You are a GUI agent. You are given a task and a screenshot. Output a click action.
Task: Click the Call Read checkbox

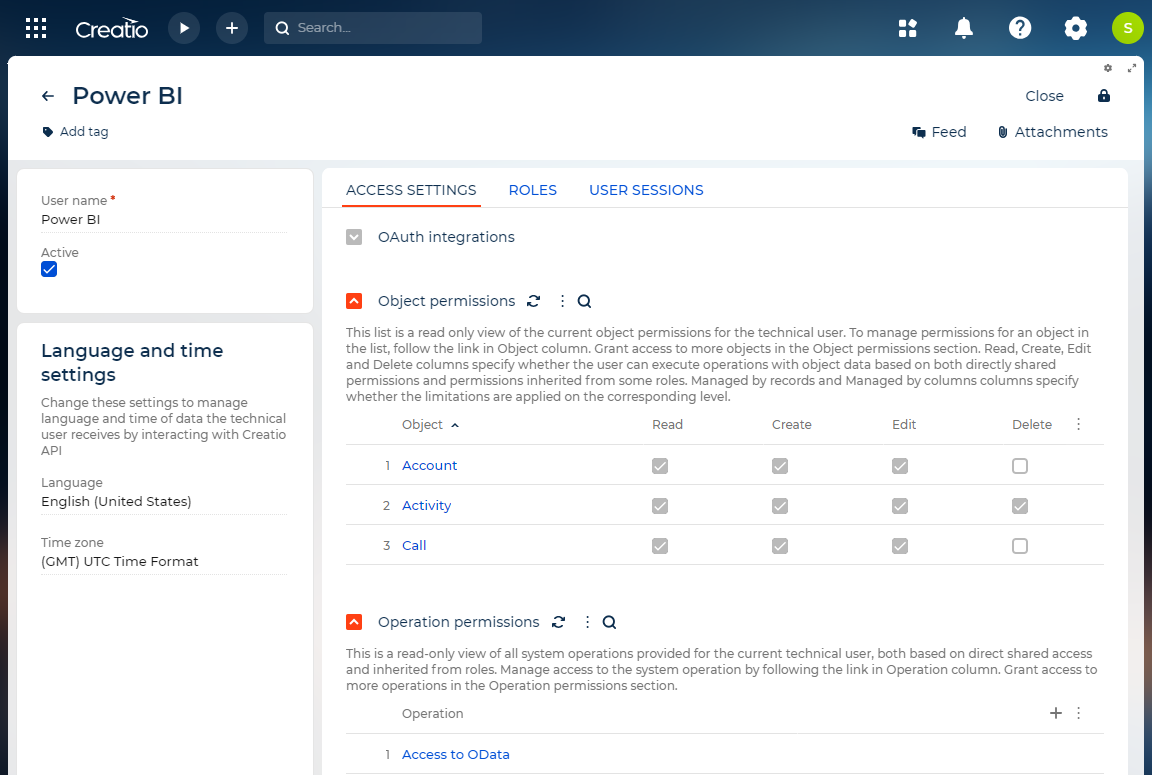pyautogui.click(x=660, y=546)
